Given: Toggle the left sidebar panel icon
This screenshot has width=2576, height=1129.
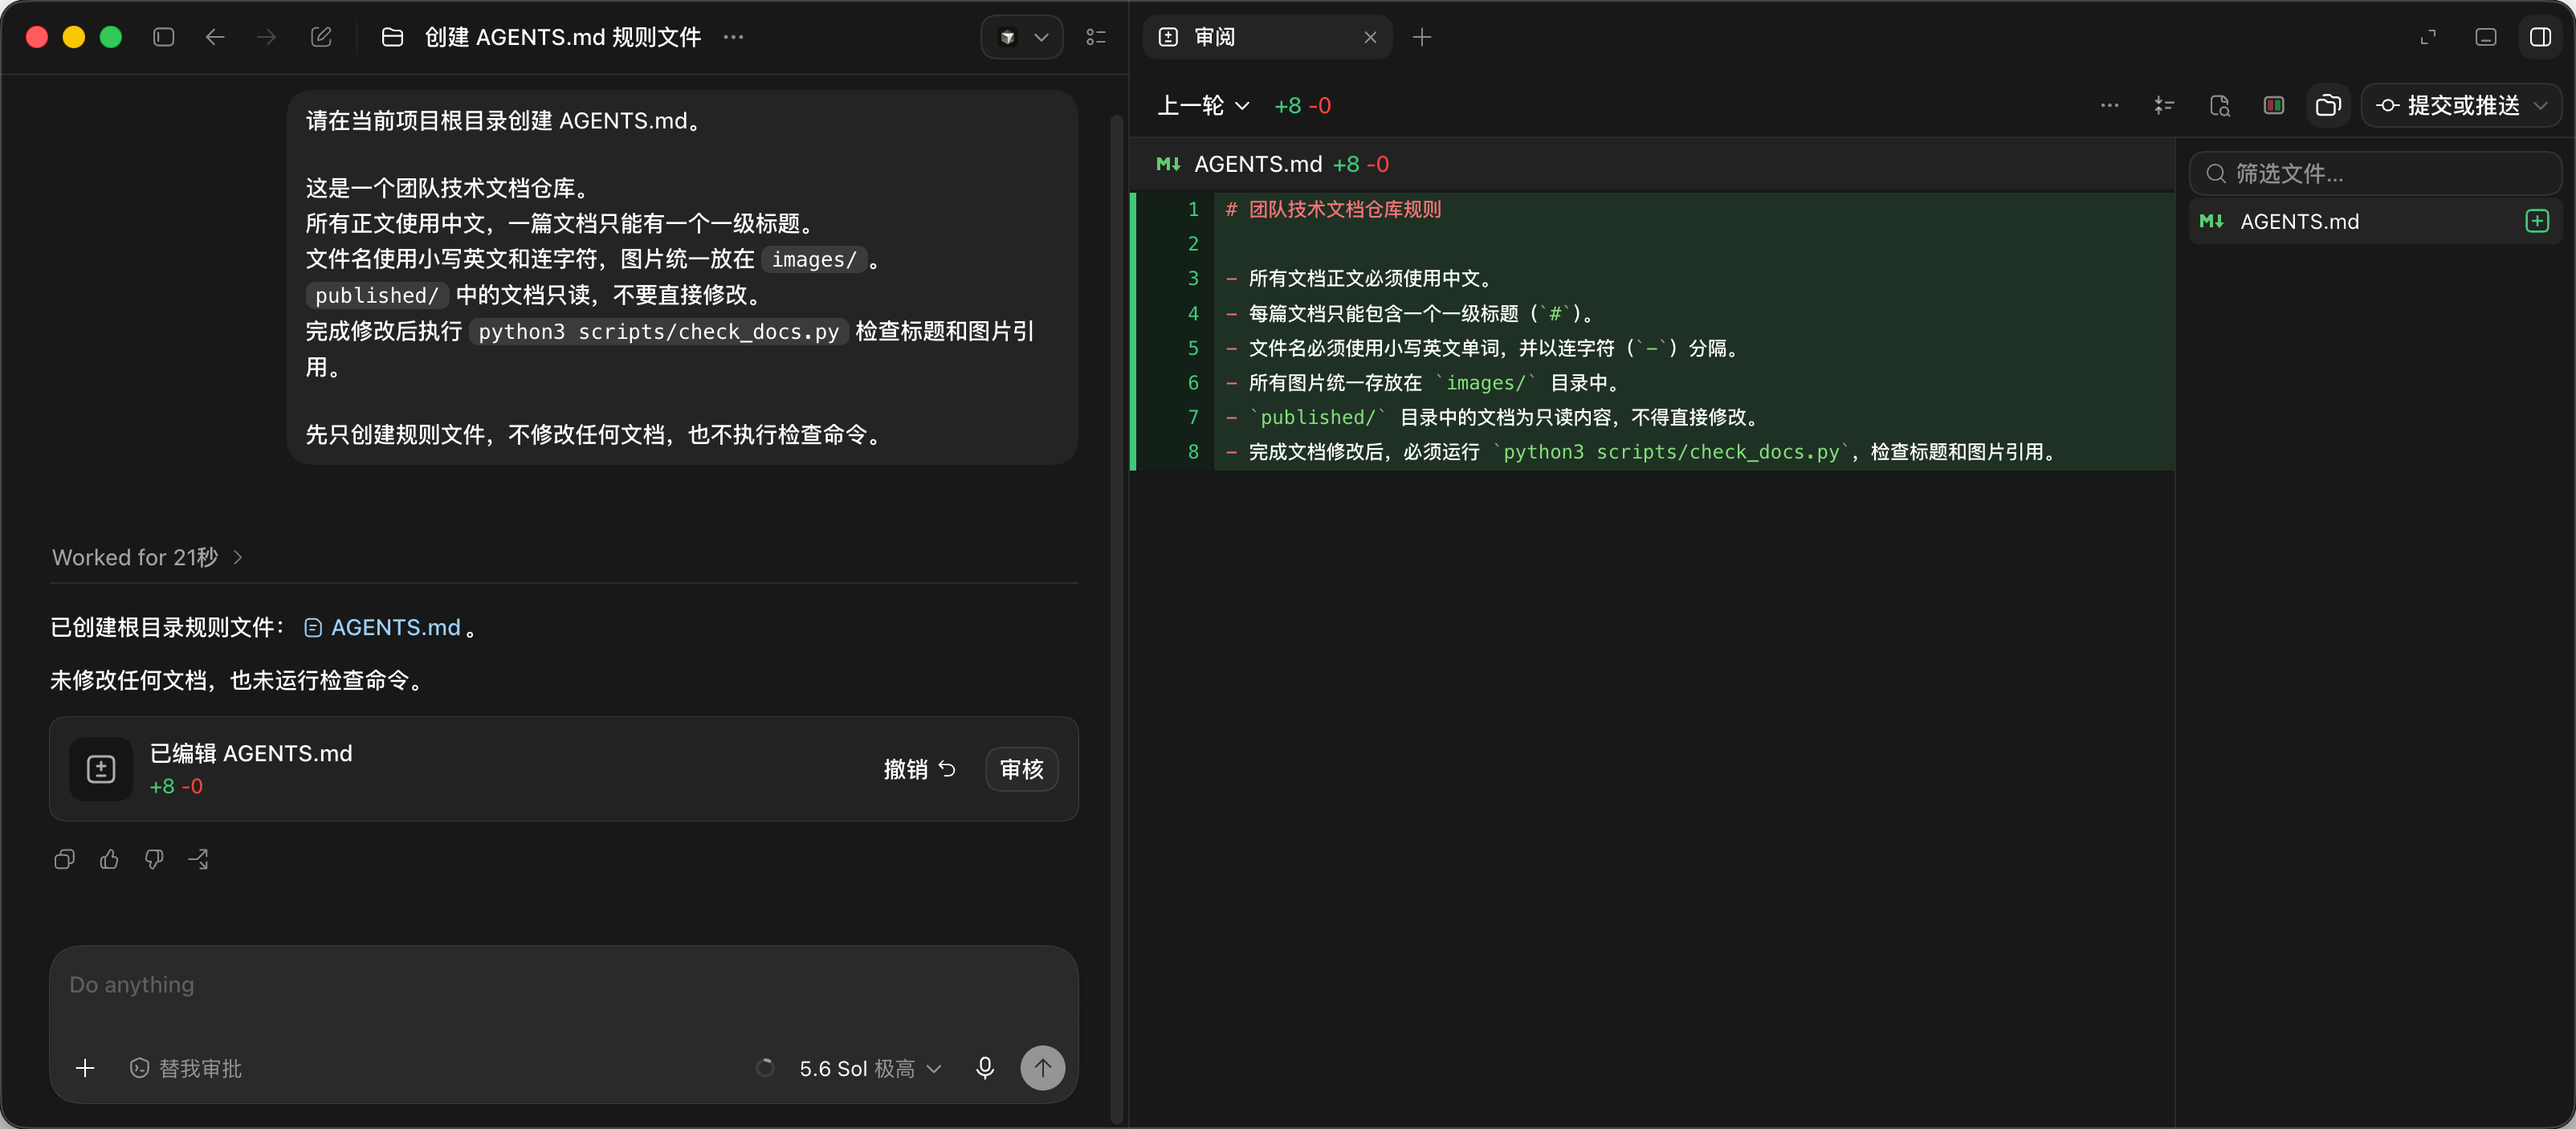Looking at the screenshot, I should point(164,37).
